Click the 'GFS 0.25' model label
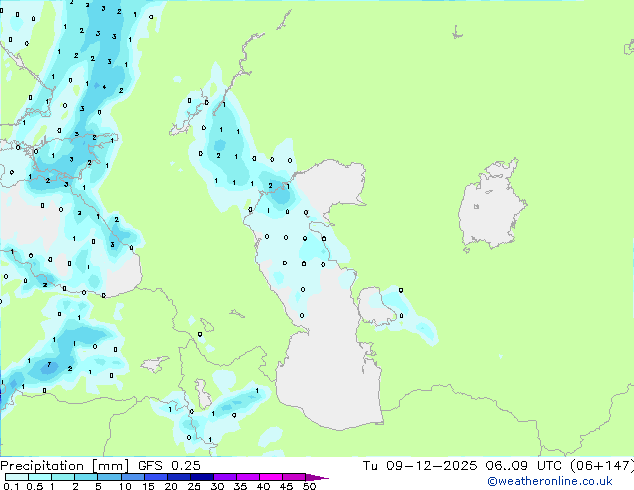 [169, 466]
